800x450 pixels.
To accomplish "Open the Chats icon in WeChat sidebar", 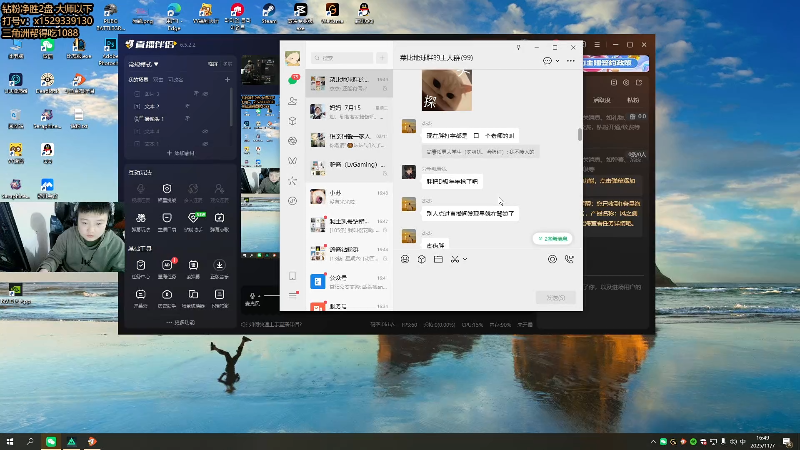I will [293, 80].
